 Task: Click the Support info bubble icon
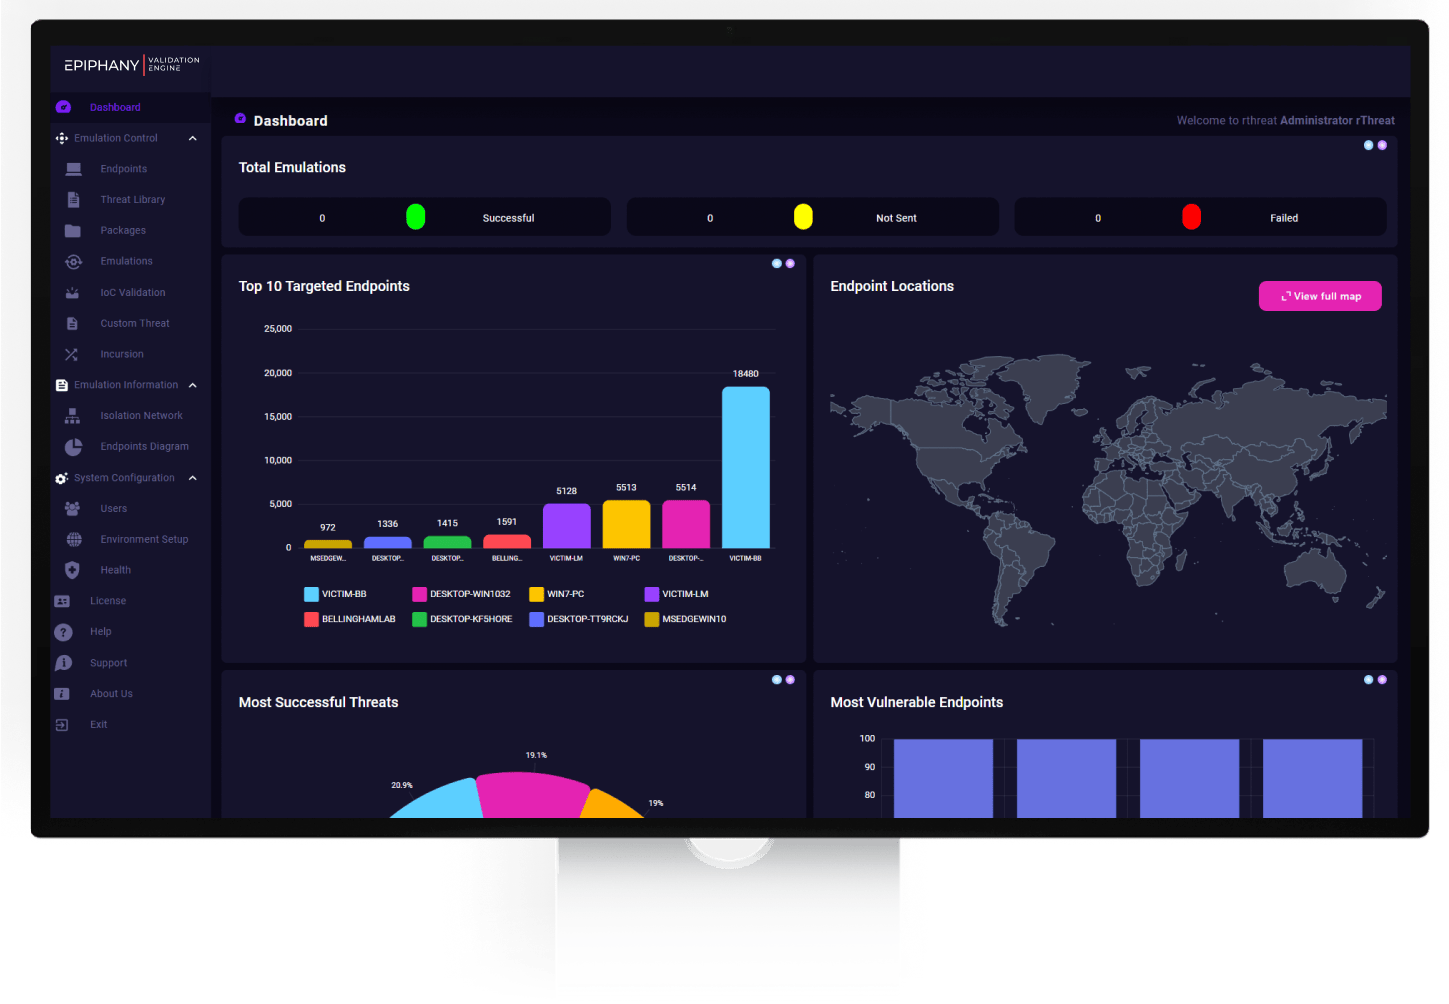coord(63,663)
